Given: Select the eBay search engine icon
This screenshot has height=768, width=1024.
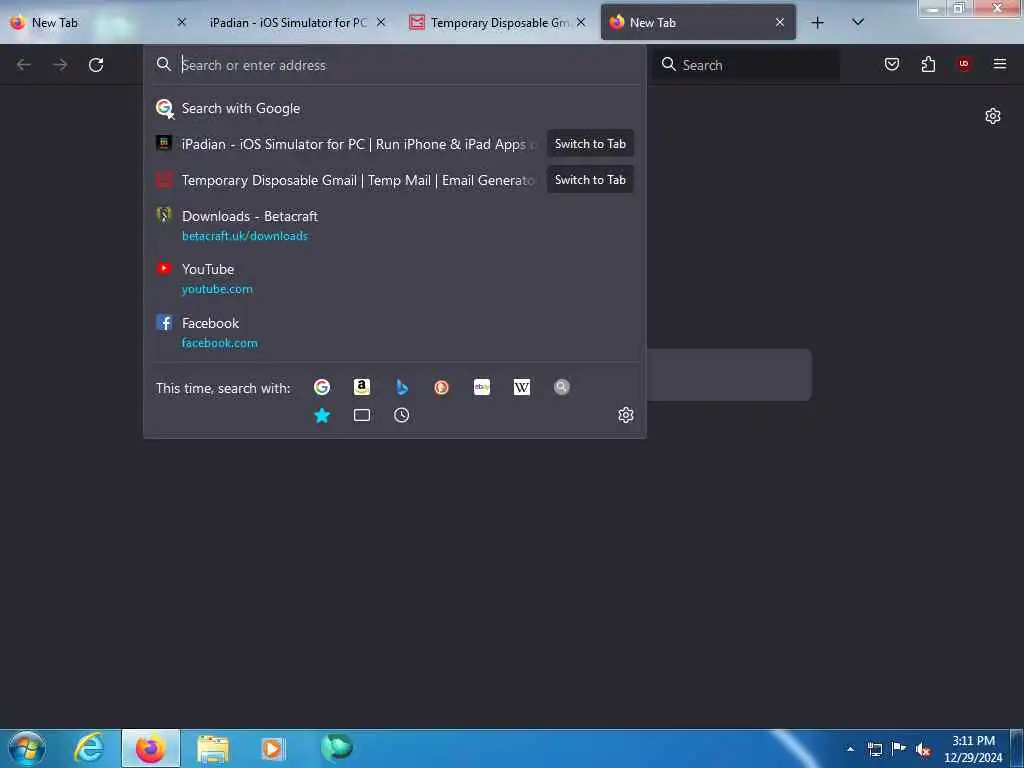Looking at the screenshot, I should [482, 387].
